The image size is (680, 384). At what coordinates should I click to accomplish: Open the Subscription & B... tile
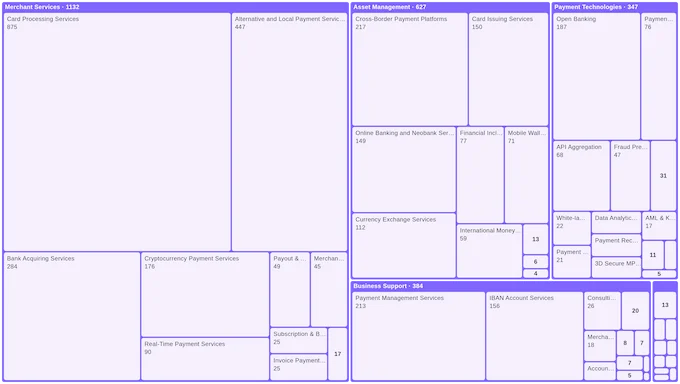298,340
